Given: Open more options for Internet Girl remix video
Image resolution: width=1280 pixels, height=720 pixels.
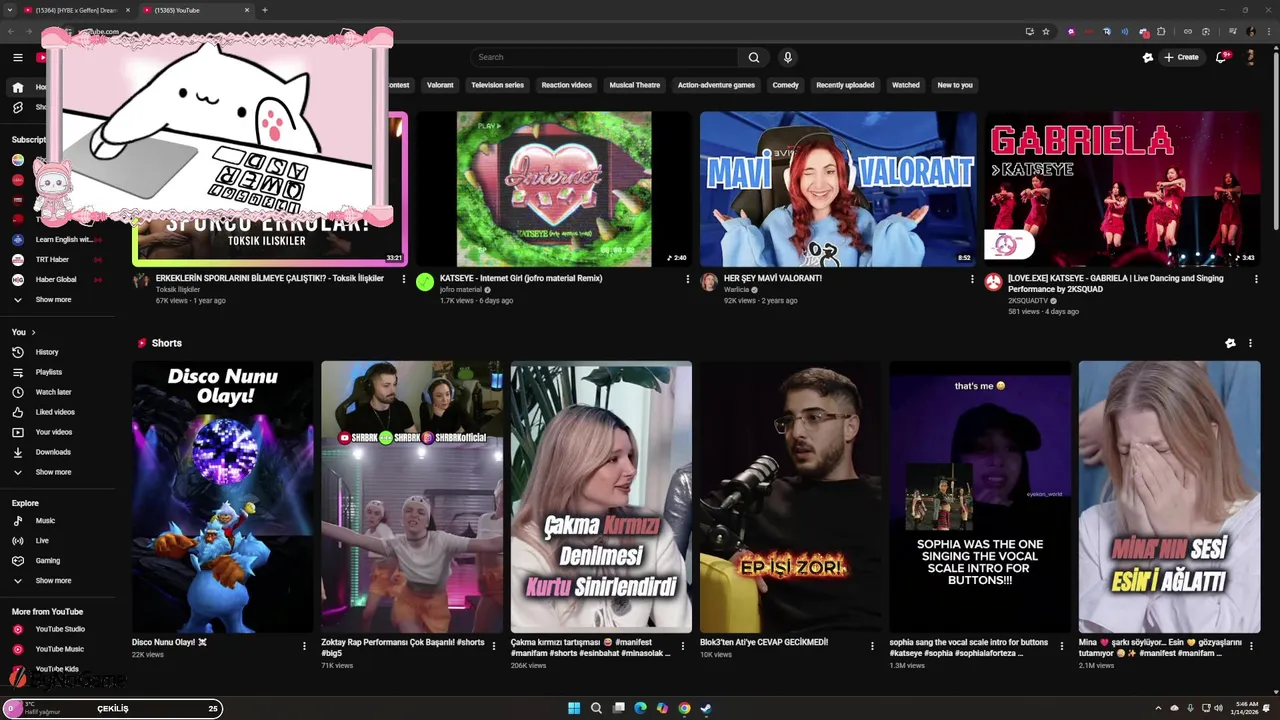Looking at the screenshot, I should point(687,279).
